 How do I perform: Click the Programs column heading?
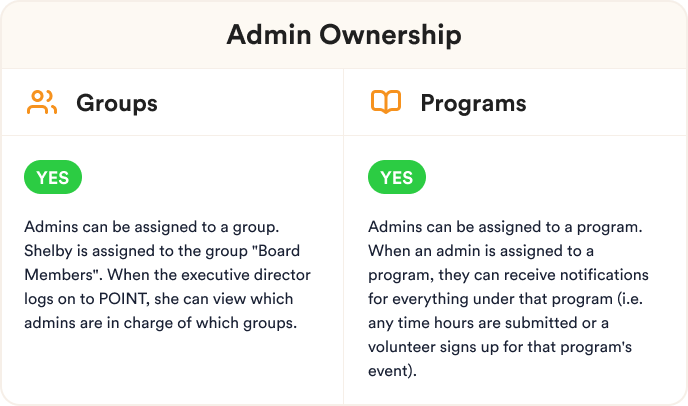coord(473,104)
